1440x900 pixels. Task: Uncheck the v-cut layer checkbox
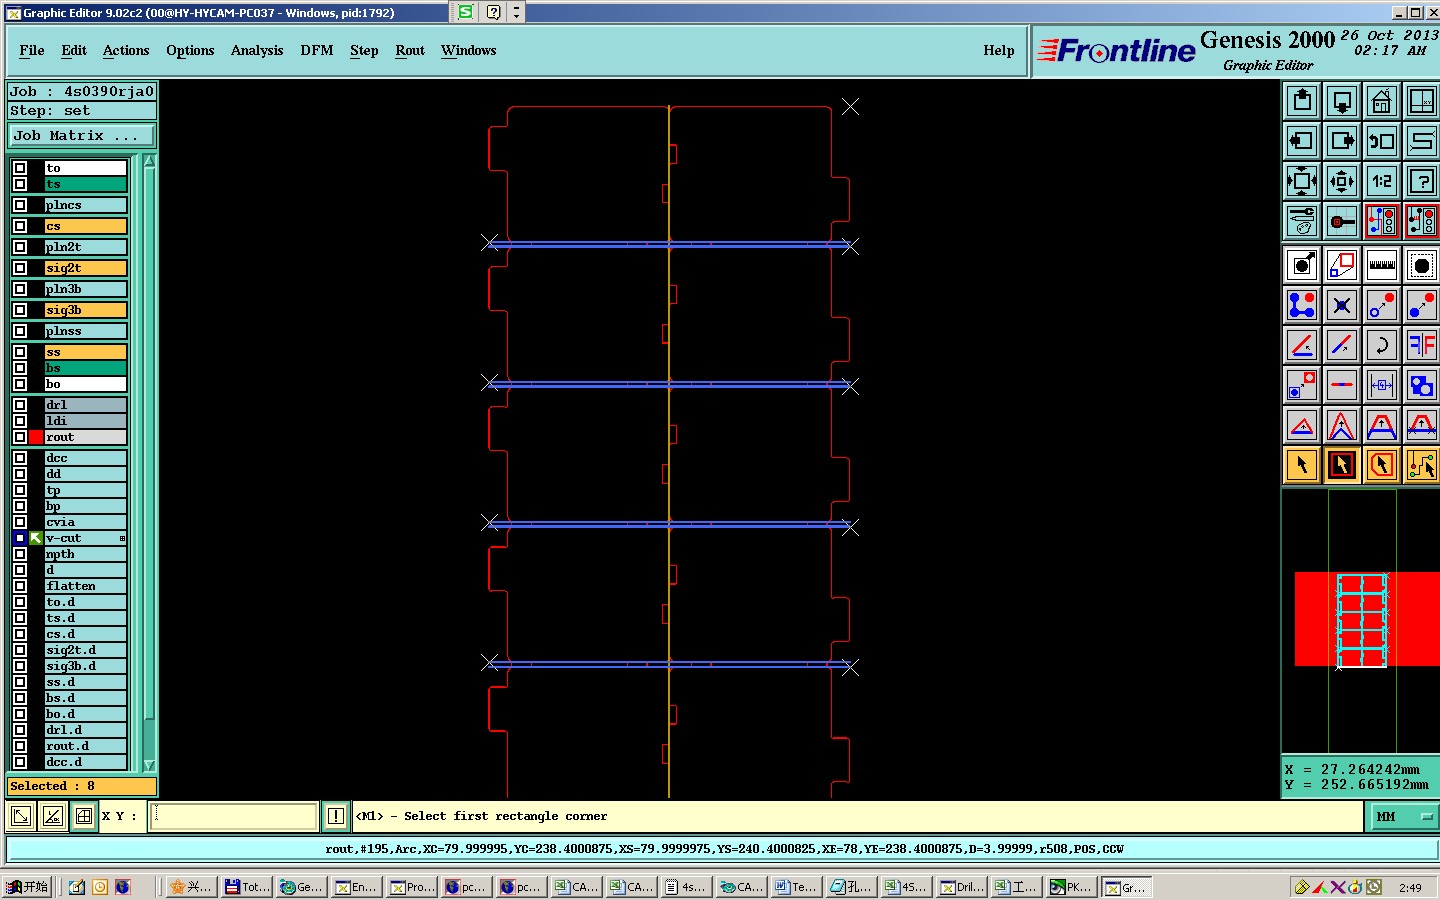tap(20, 538)
